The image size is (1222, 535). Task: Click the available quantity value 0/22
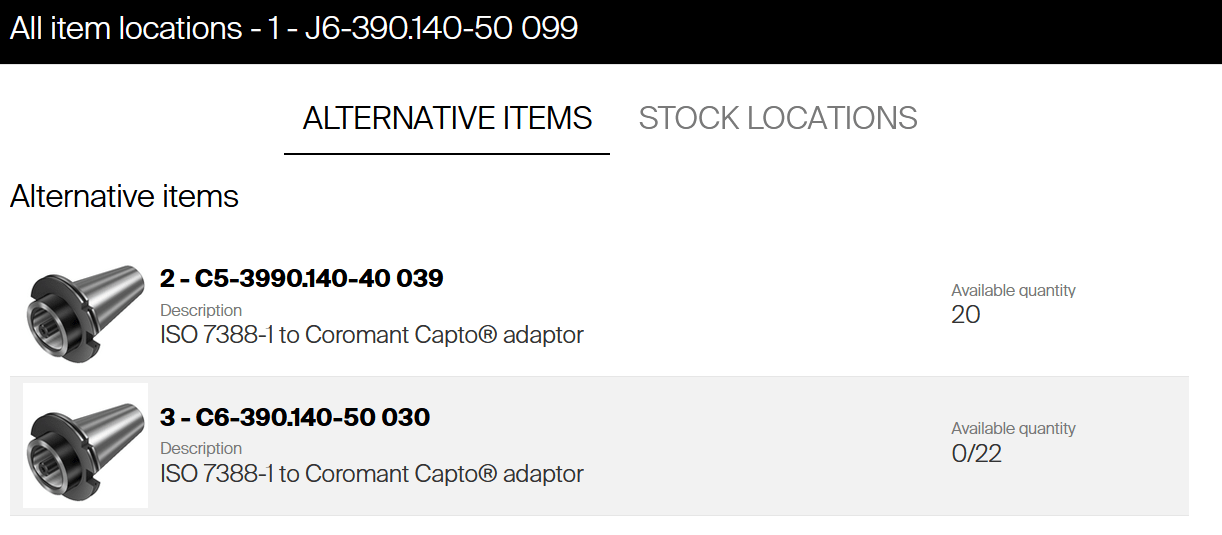point(976,454)
